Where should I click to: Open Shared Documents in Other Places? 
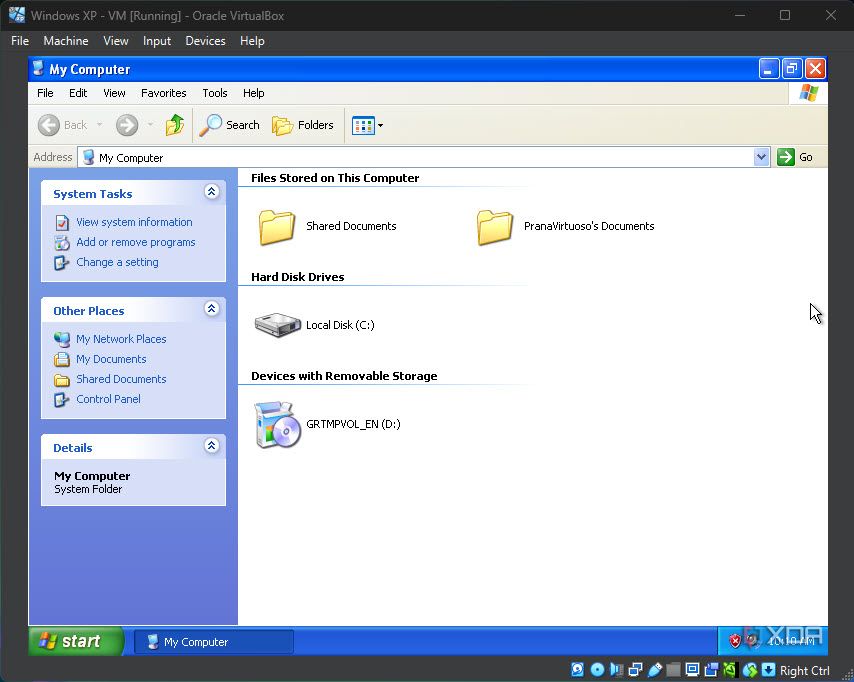[x=121, y=379]
